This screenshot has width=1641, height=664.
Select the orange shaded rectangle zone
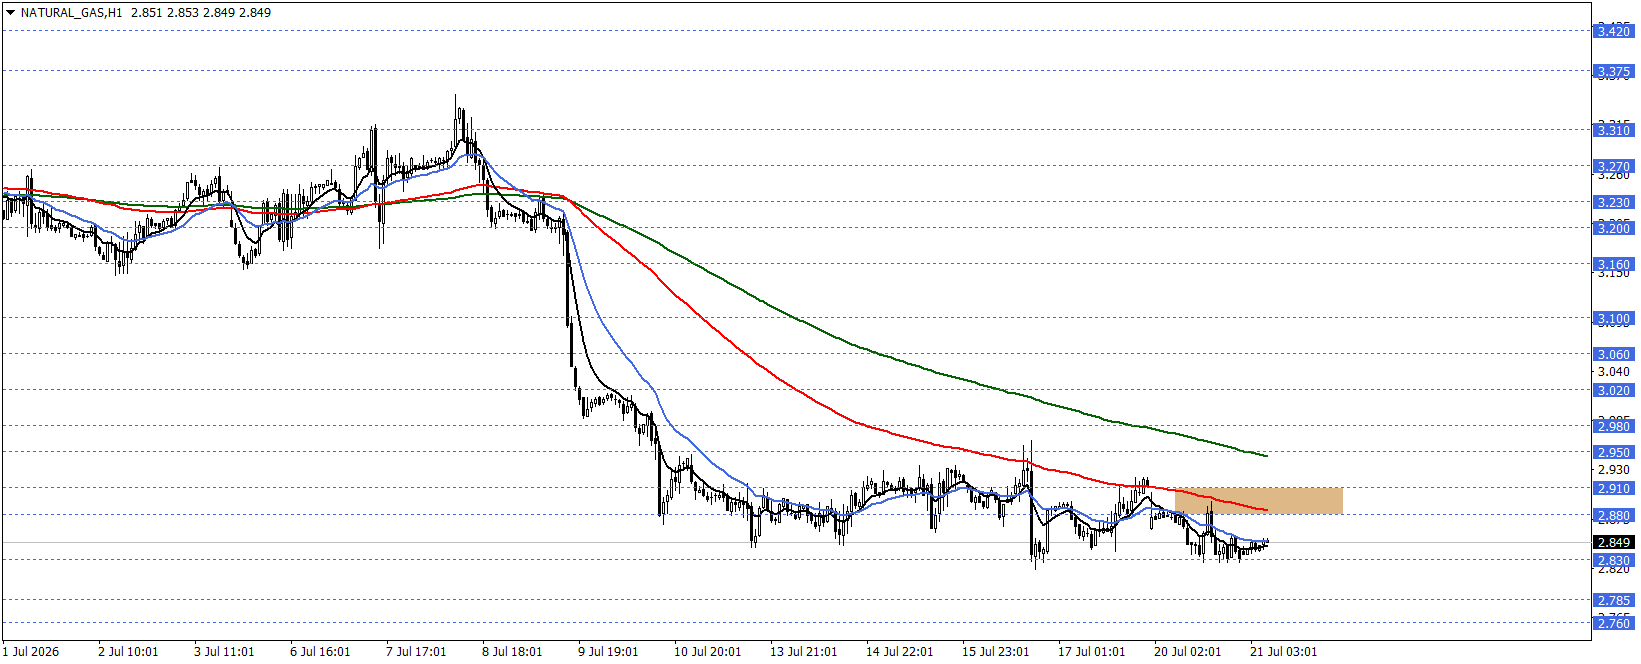point(1258,501)
